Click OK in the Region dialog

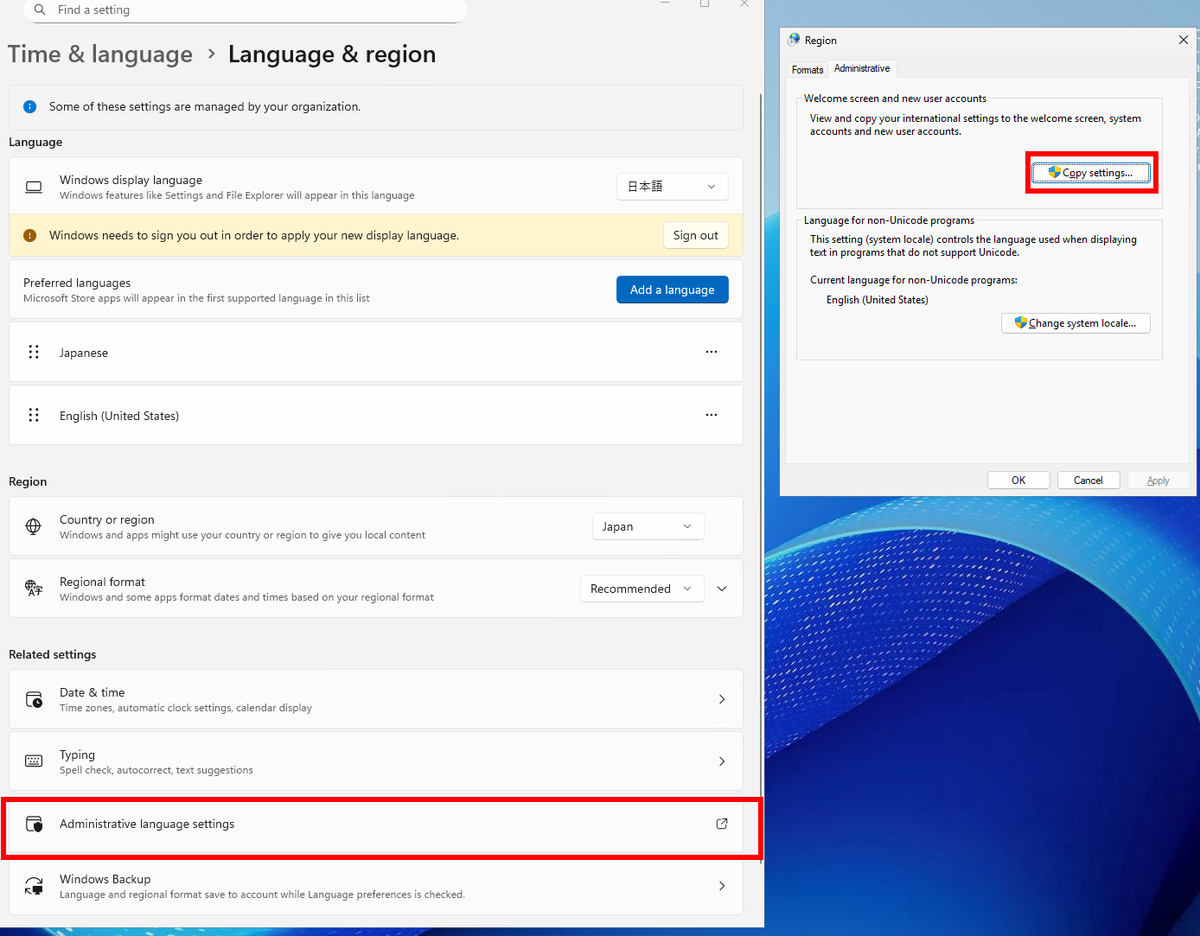click(x=1018, y=480)
